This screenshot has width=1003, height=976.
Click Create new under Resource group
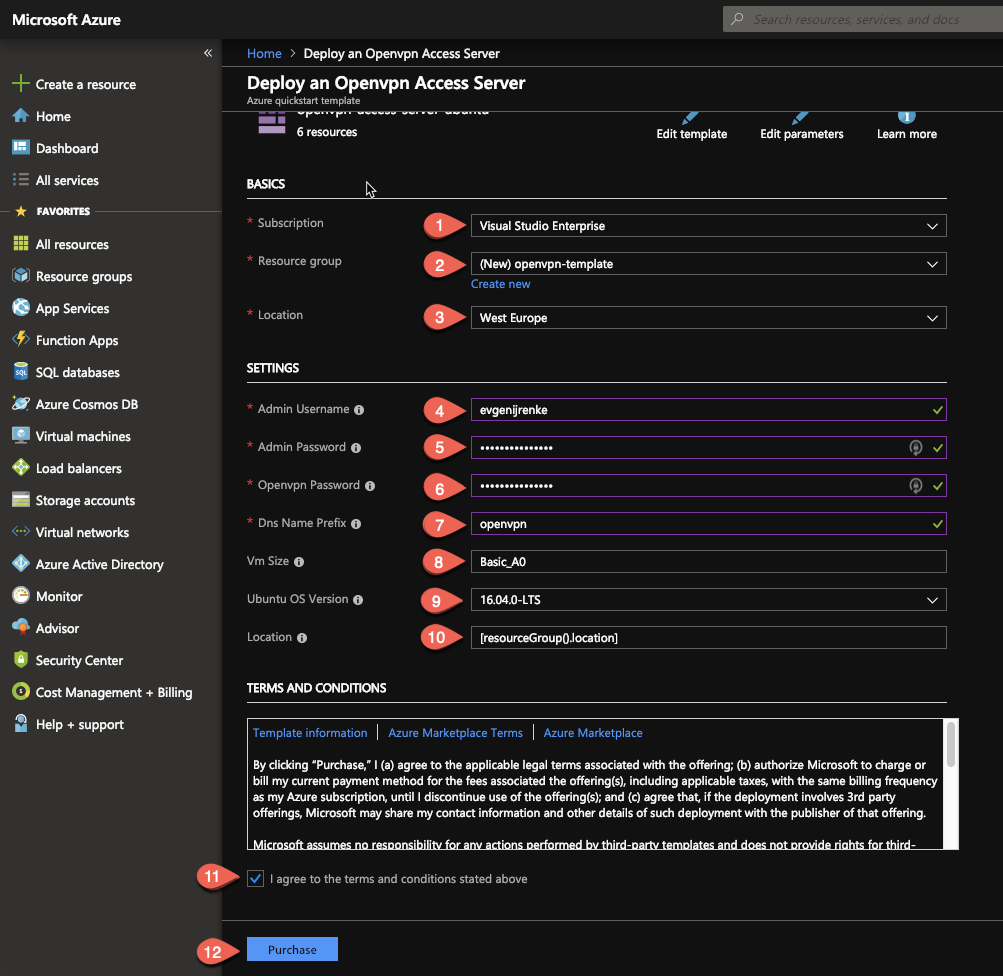click(500, 283)
